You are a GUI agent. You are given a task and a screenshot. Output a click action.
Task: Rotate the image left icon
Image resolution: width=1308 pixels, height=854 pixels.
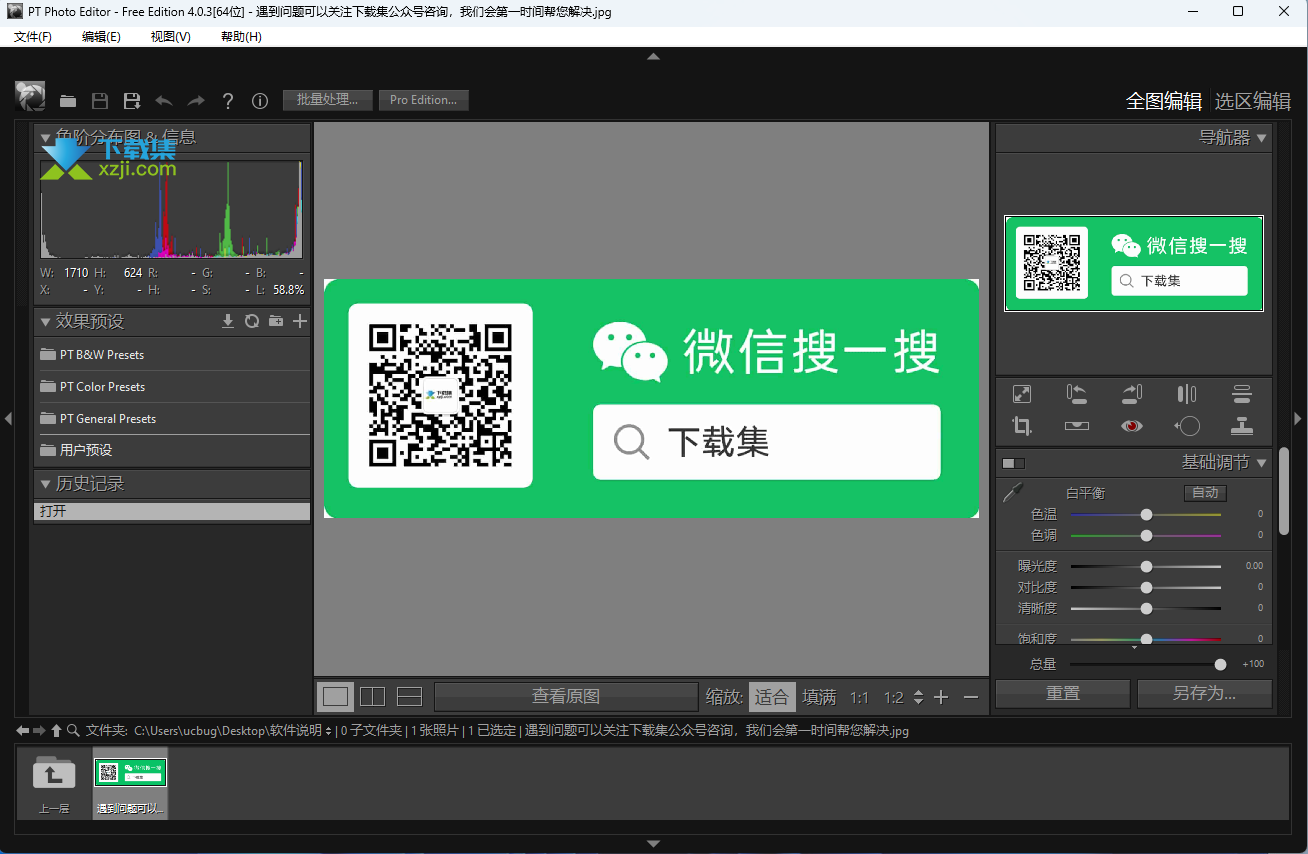tap(1077, 394)
